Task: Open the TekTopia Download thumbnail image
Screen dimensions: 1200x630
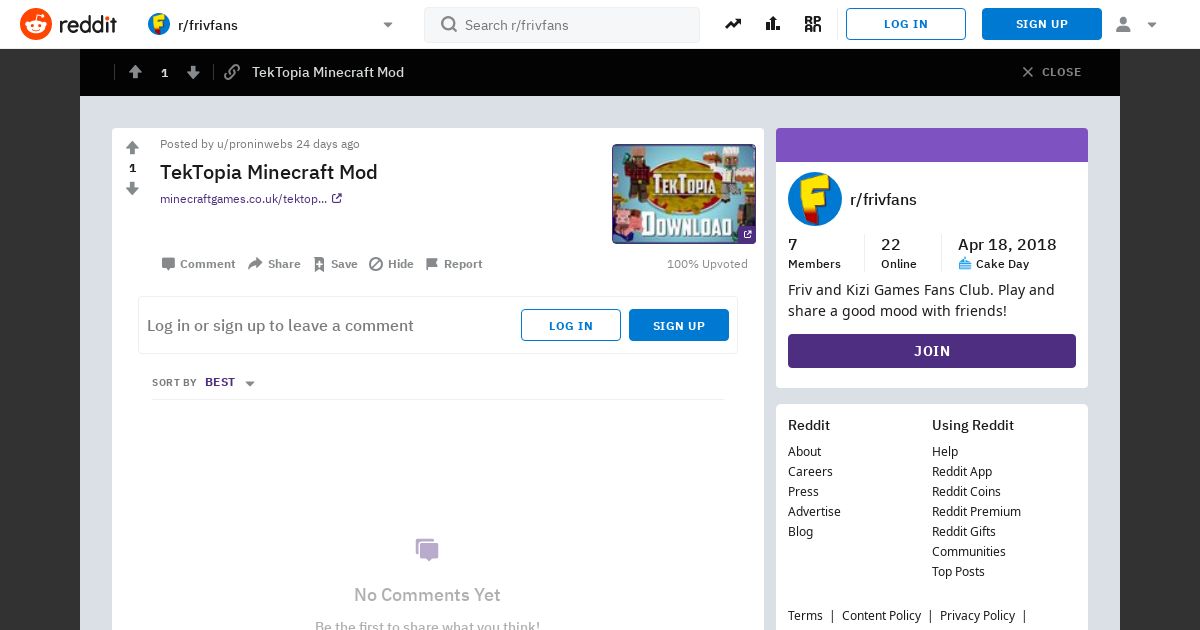Action: 684,194
